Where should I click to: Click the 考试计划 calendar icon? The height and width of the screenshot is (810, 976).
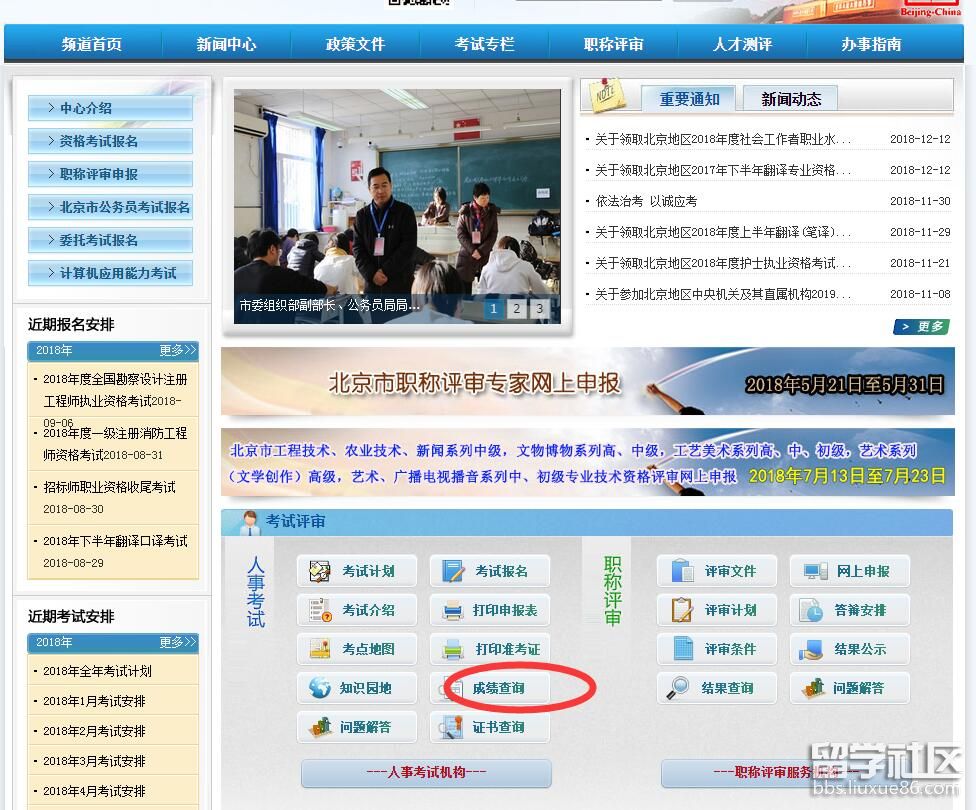tap(320, 571)
